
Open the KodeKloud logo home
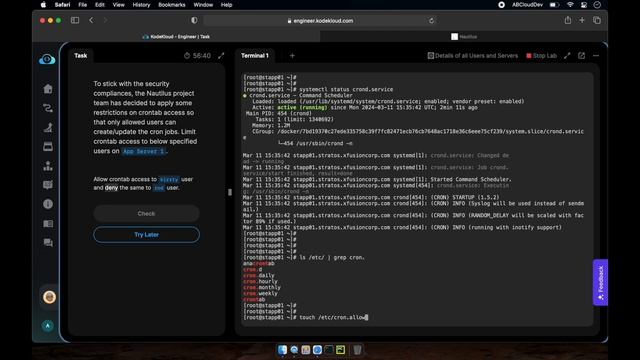47,59
